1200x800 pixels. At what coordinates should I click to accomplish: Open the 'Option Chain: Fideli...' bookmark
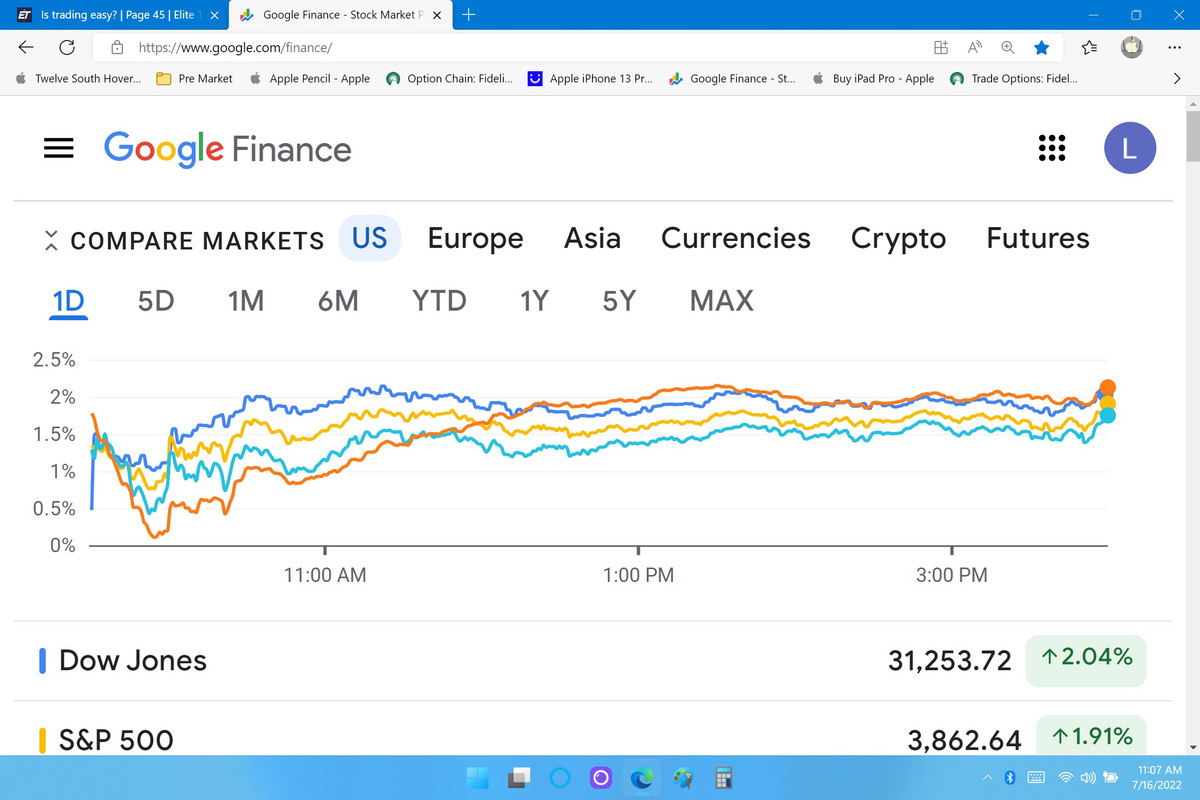tap(450, 78)
